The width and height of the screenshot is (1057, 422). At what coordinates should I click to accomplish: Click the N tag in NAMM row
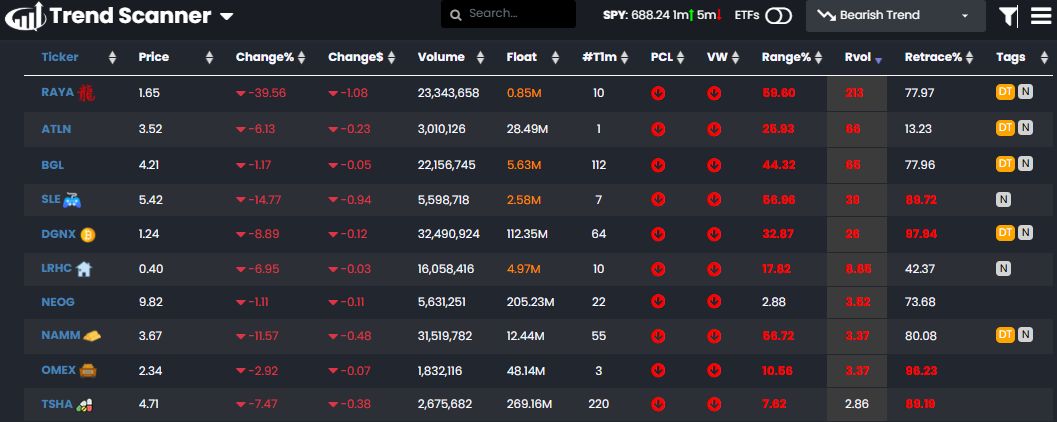tap(1025, 334)
